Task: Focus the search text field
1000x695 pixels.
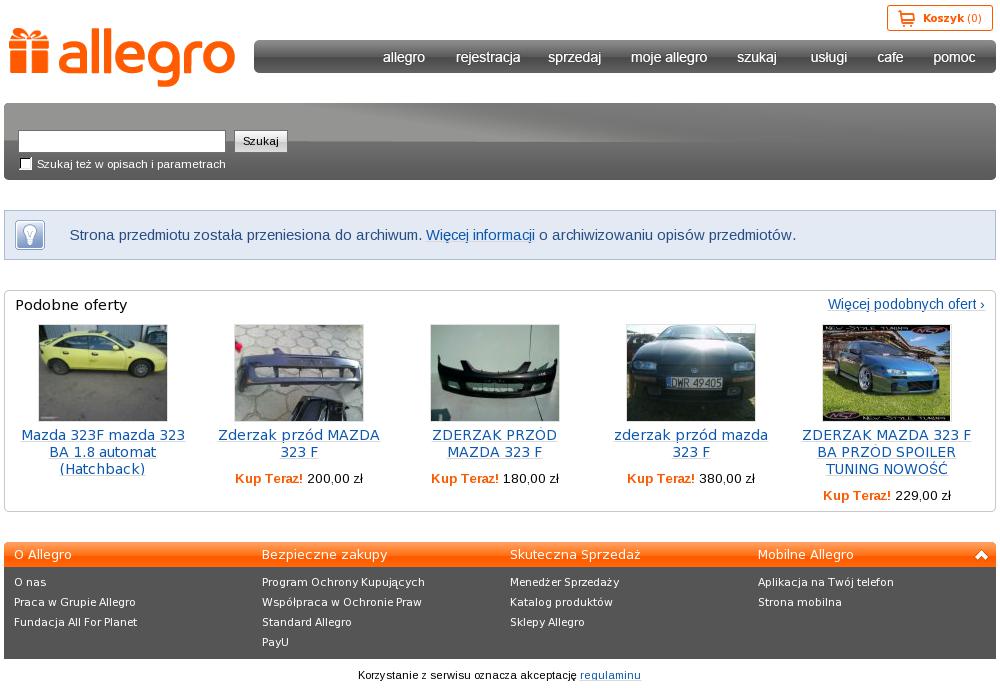Action: click(x=122, y=141)
